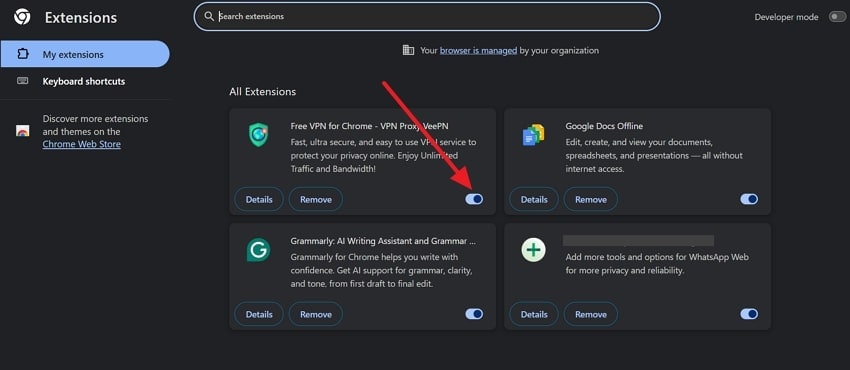This screenshot has width=850, height=370.
Task: Disable the Free VPN VeePN extension toggle
Action: (474, 199)
